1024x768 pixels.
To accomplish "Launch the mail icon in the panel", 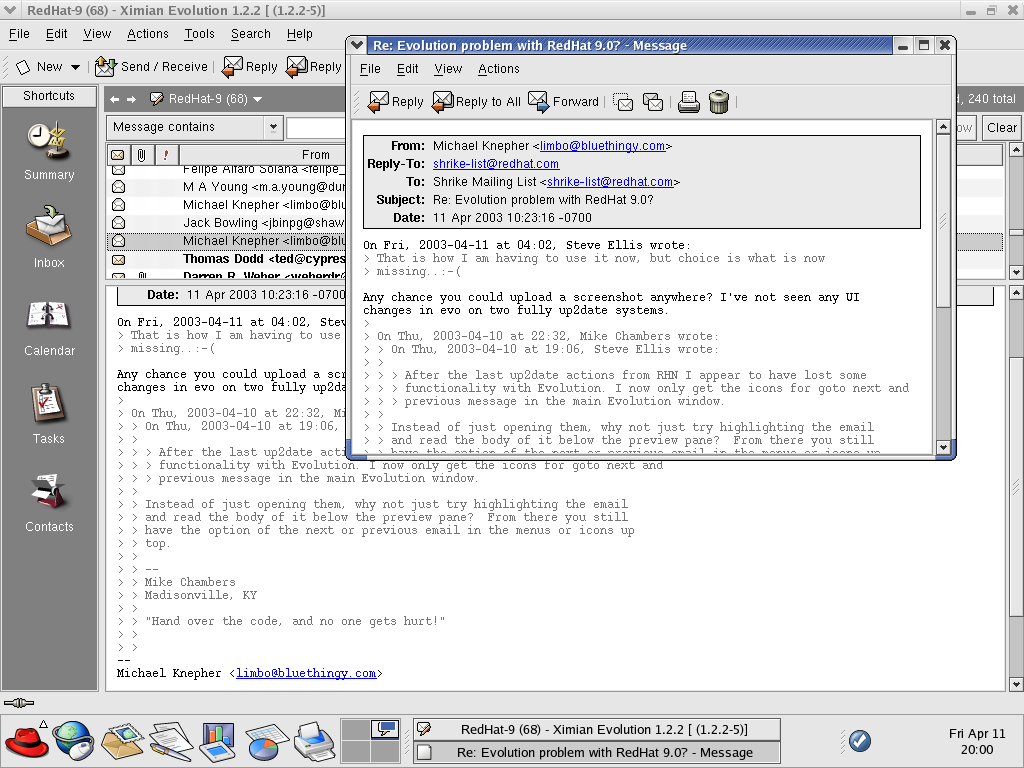I will [121, 741].
